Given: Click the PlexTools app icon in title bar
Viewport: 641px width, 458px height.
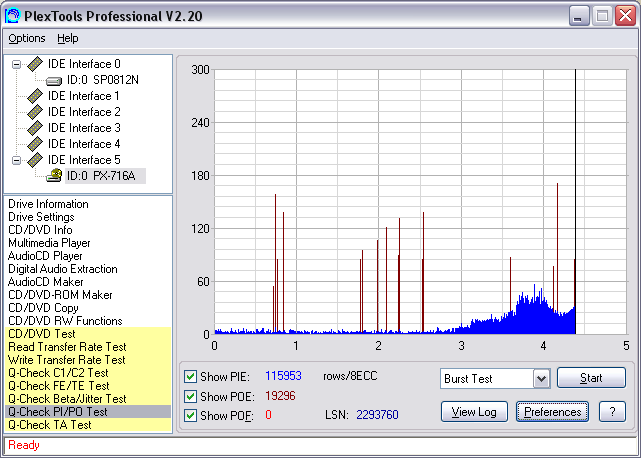Looking at the screenshot, I should 13,16.
